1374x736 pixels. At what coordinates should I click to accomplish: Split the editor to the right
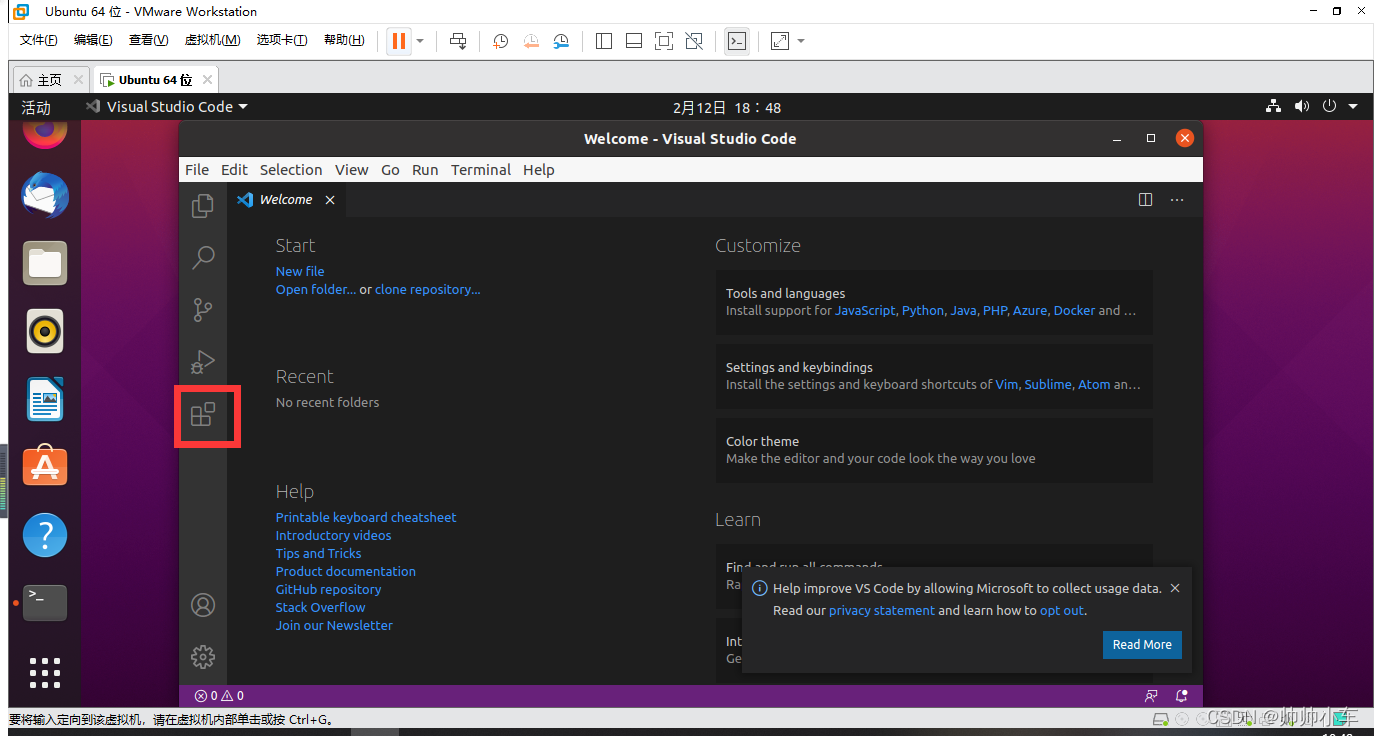tap(1146, 200)
